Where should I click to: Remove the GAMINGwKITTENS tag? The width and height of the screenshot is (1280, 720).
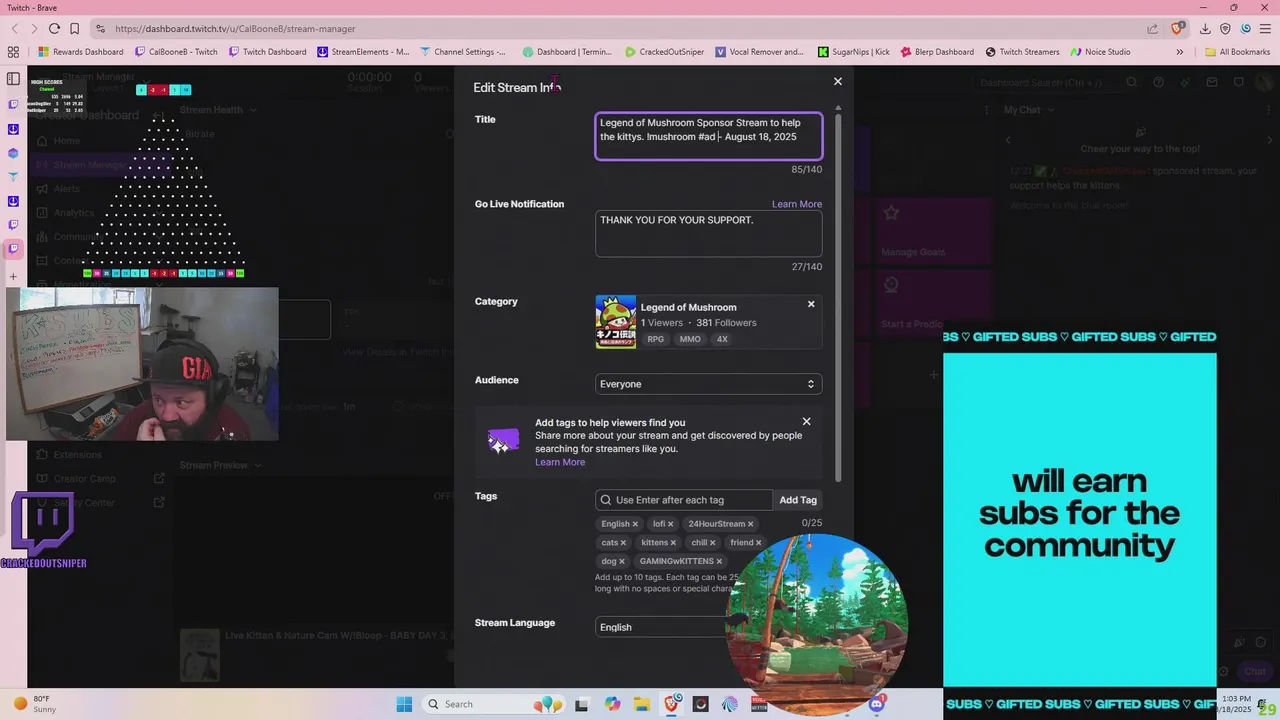coord(719,562)
